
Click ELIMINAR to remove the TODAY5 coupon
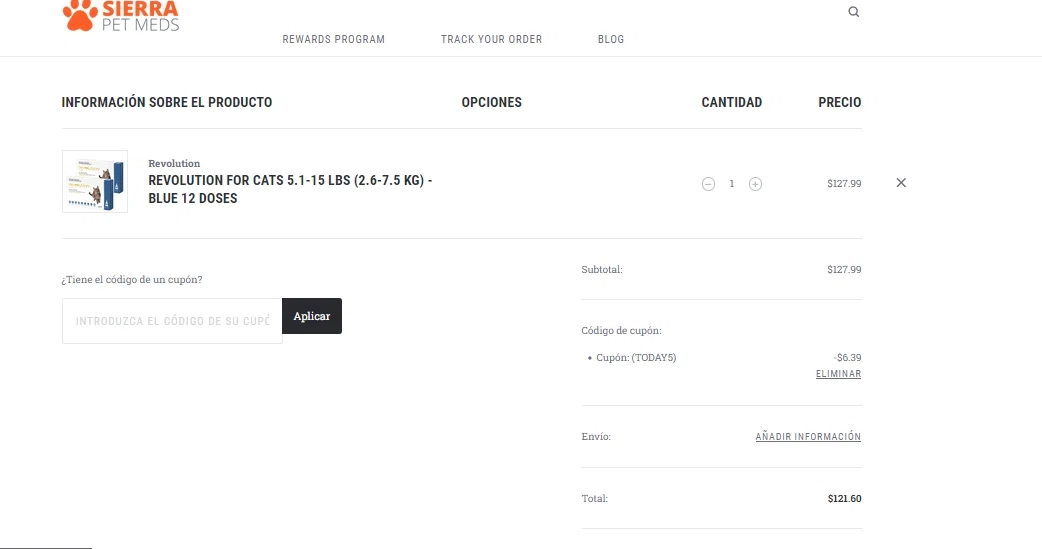point(838,374)
